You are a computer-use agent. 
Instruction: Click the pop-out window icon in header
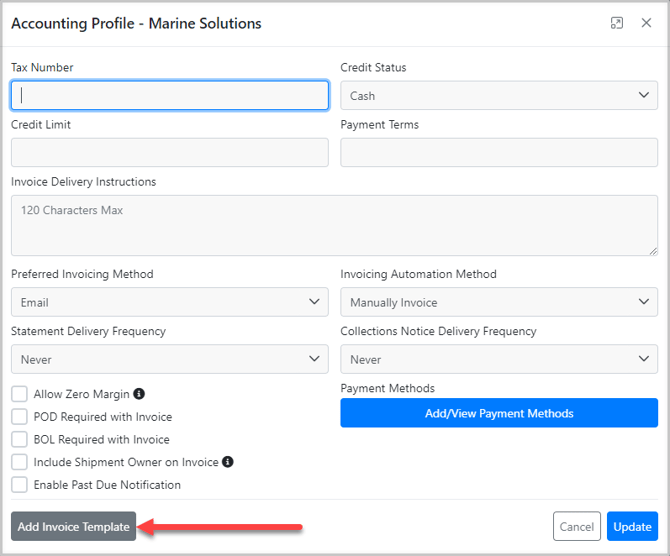point(617,23)
